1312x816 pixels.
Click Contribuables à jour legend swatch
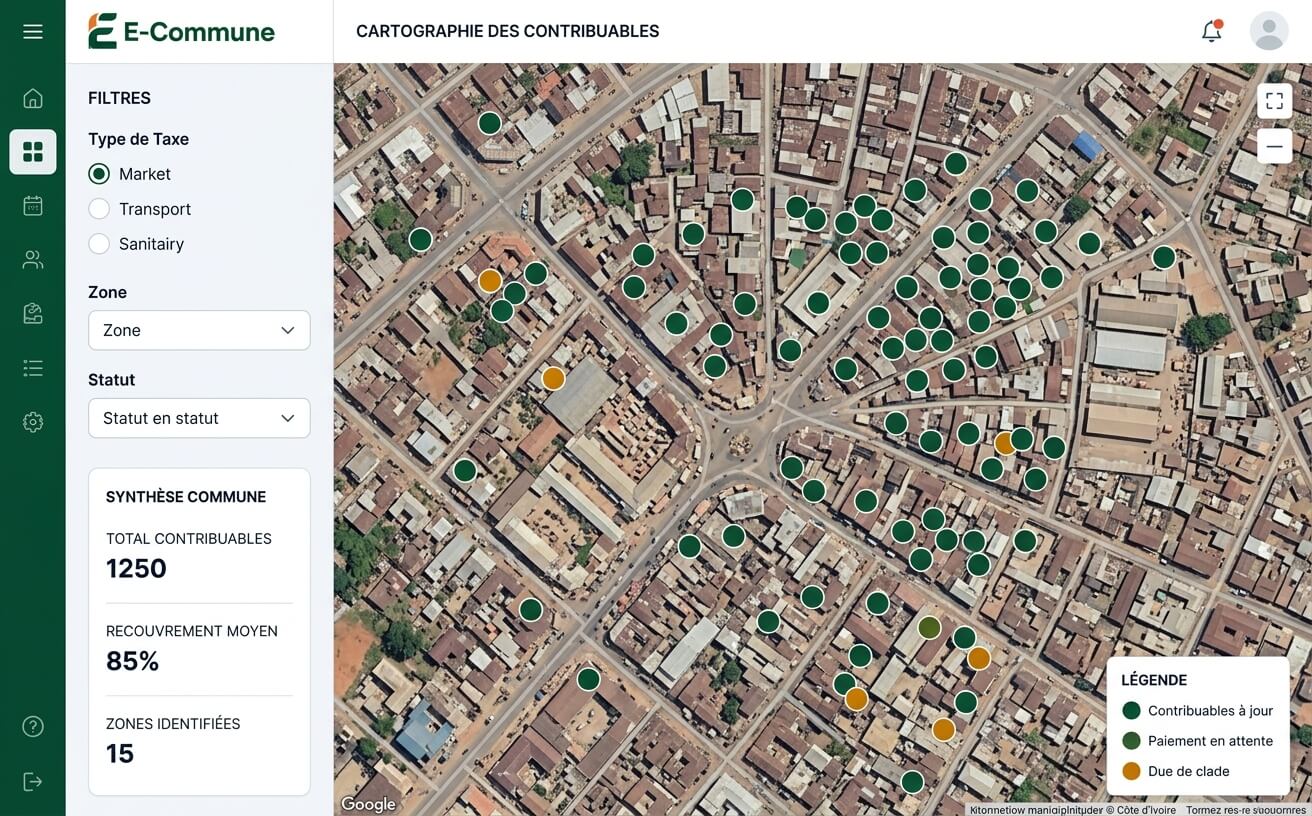point(1131,711)
